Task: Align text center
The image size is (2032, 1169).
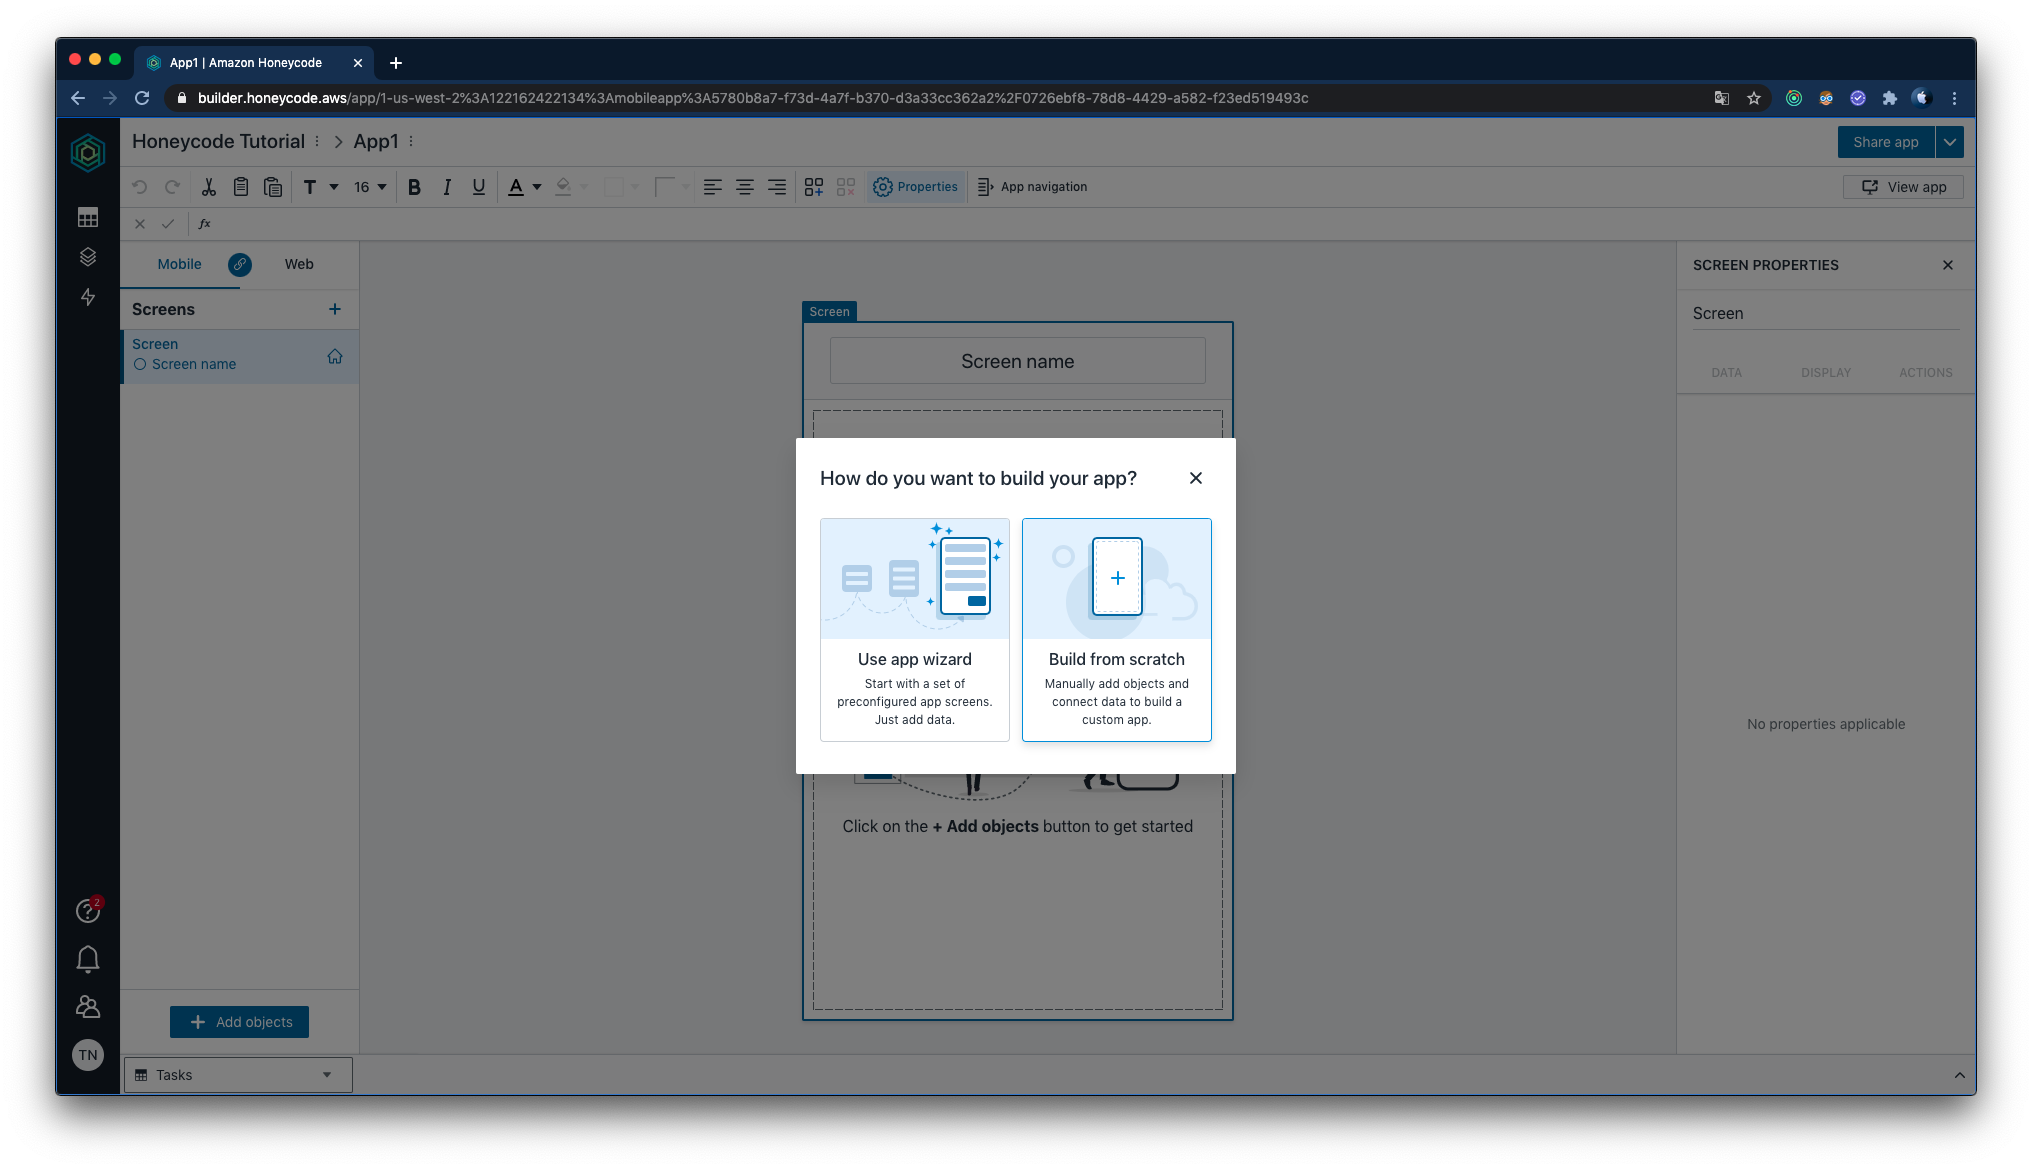Action: pos(745,187)
